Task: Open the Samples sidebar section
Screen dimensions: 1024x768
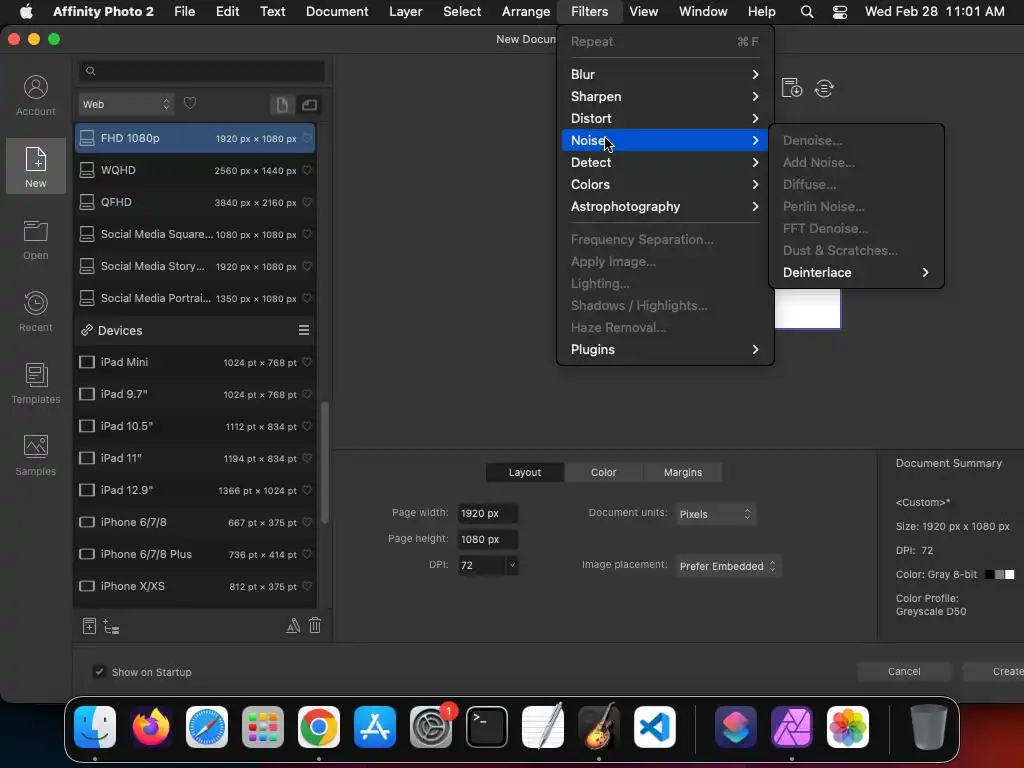Action: [x=35, y=455]
